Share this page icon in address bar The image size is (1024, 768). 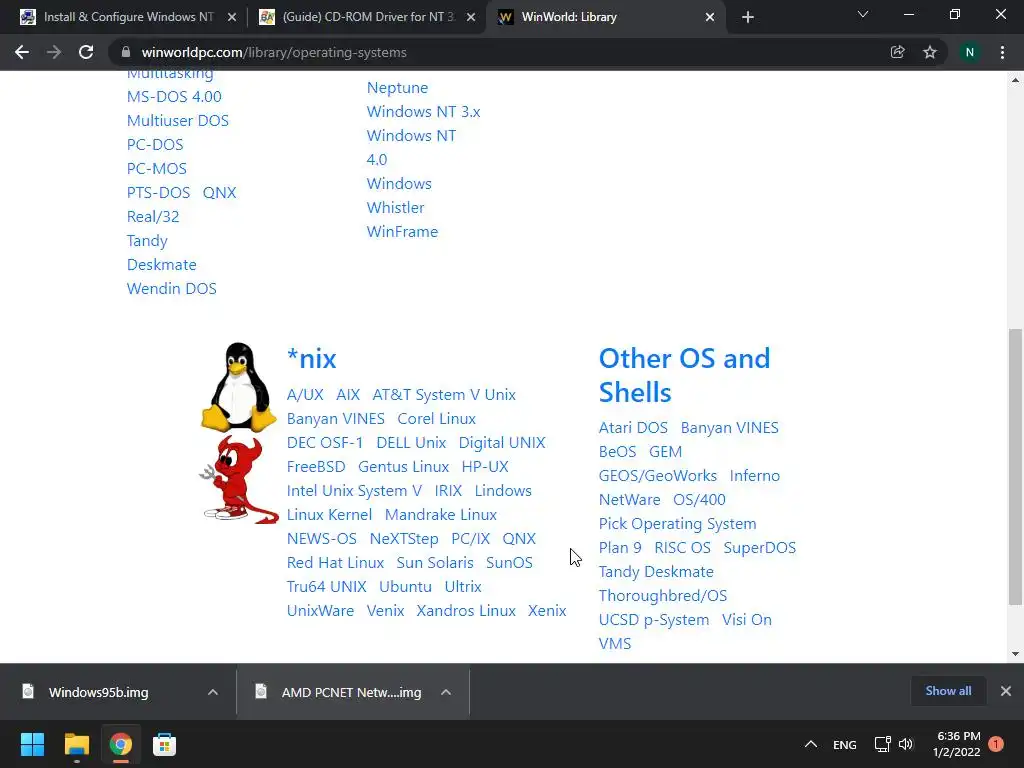coord(897,52)
